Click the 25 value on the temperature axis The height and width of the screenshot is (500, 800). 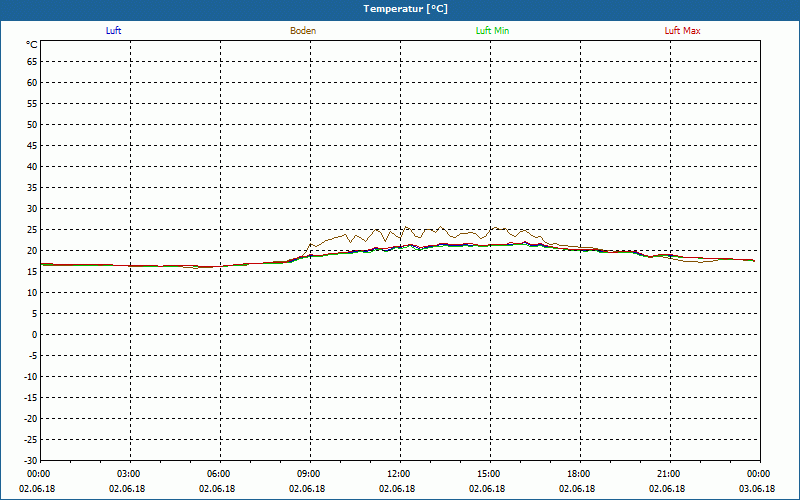[32, 230]
